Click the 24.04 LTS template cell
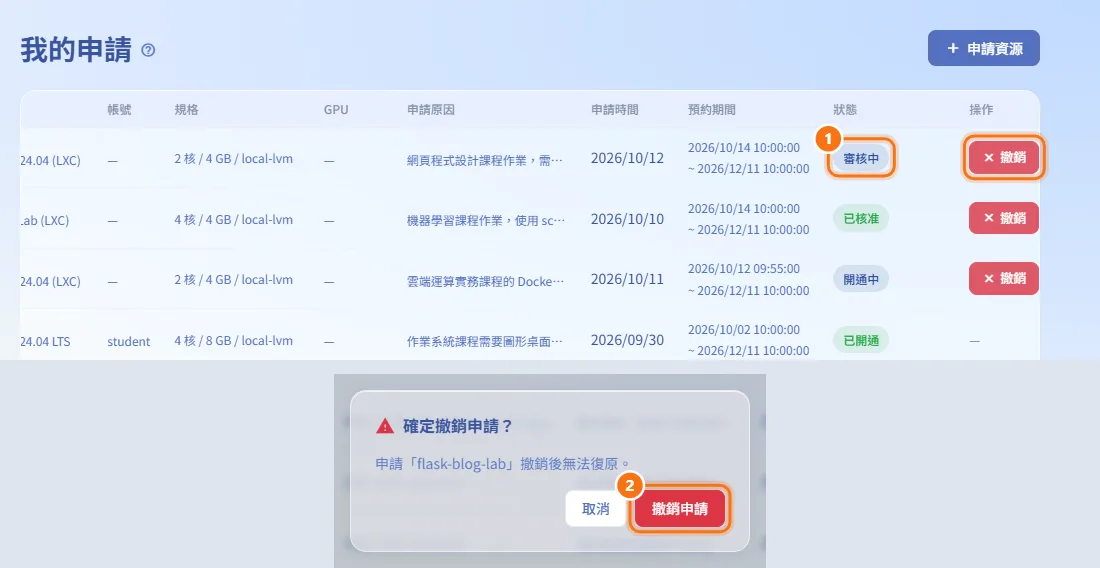The width and height of the screenshot is (1100, 568). point(46,342)
